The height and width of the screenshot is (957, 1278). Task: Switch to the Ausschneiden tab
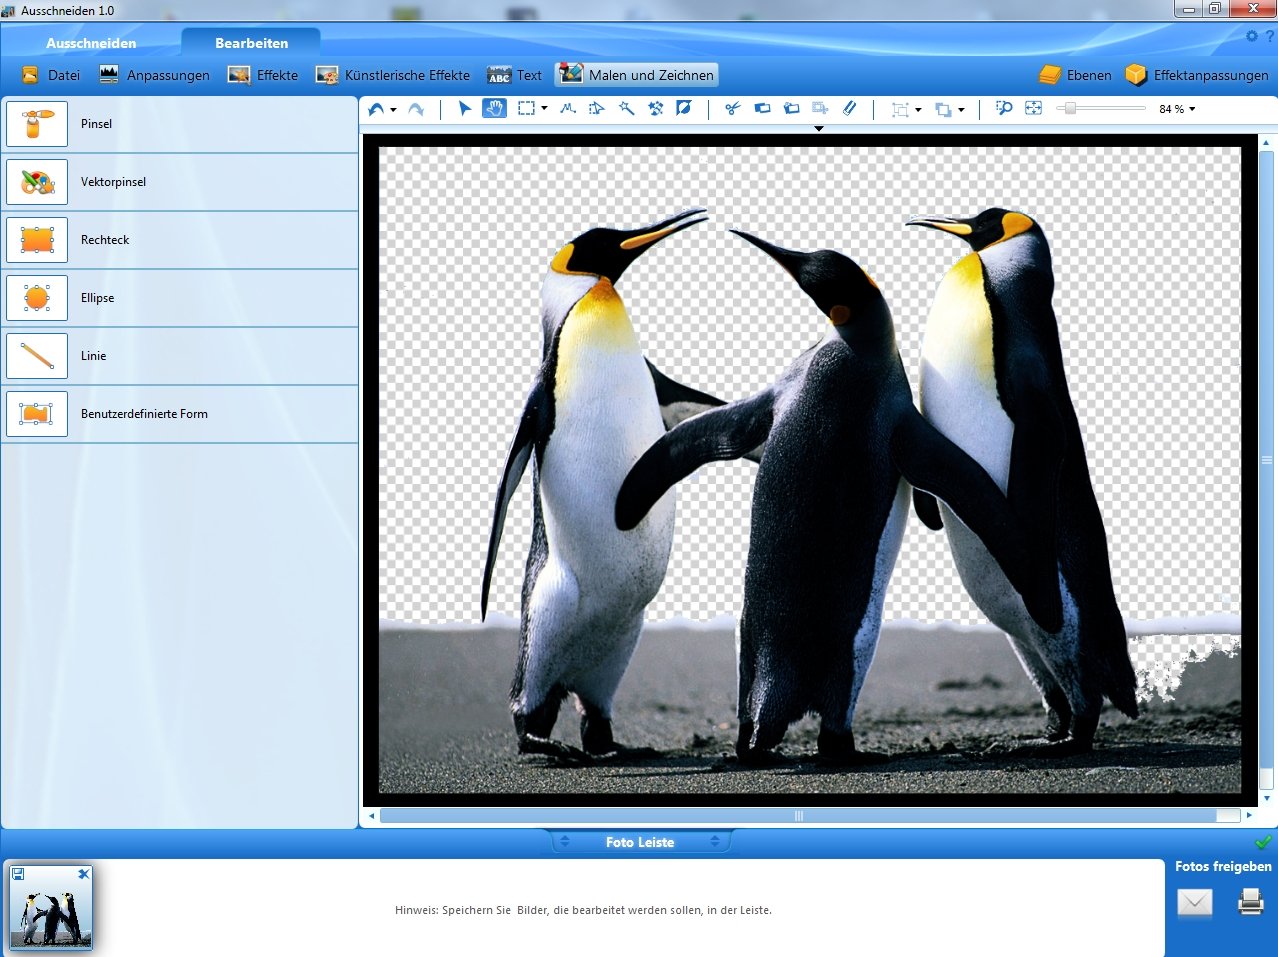click(91, 43)
